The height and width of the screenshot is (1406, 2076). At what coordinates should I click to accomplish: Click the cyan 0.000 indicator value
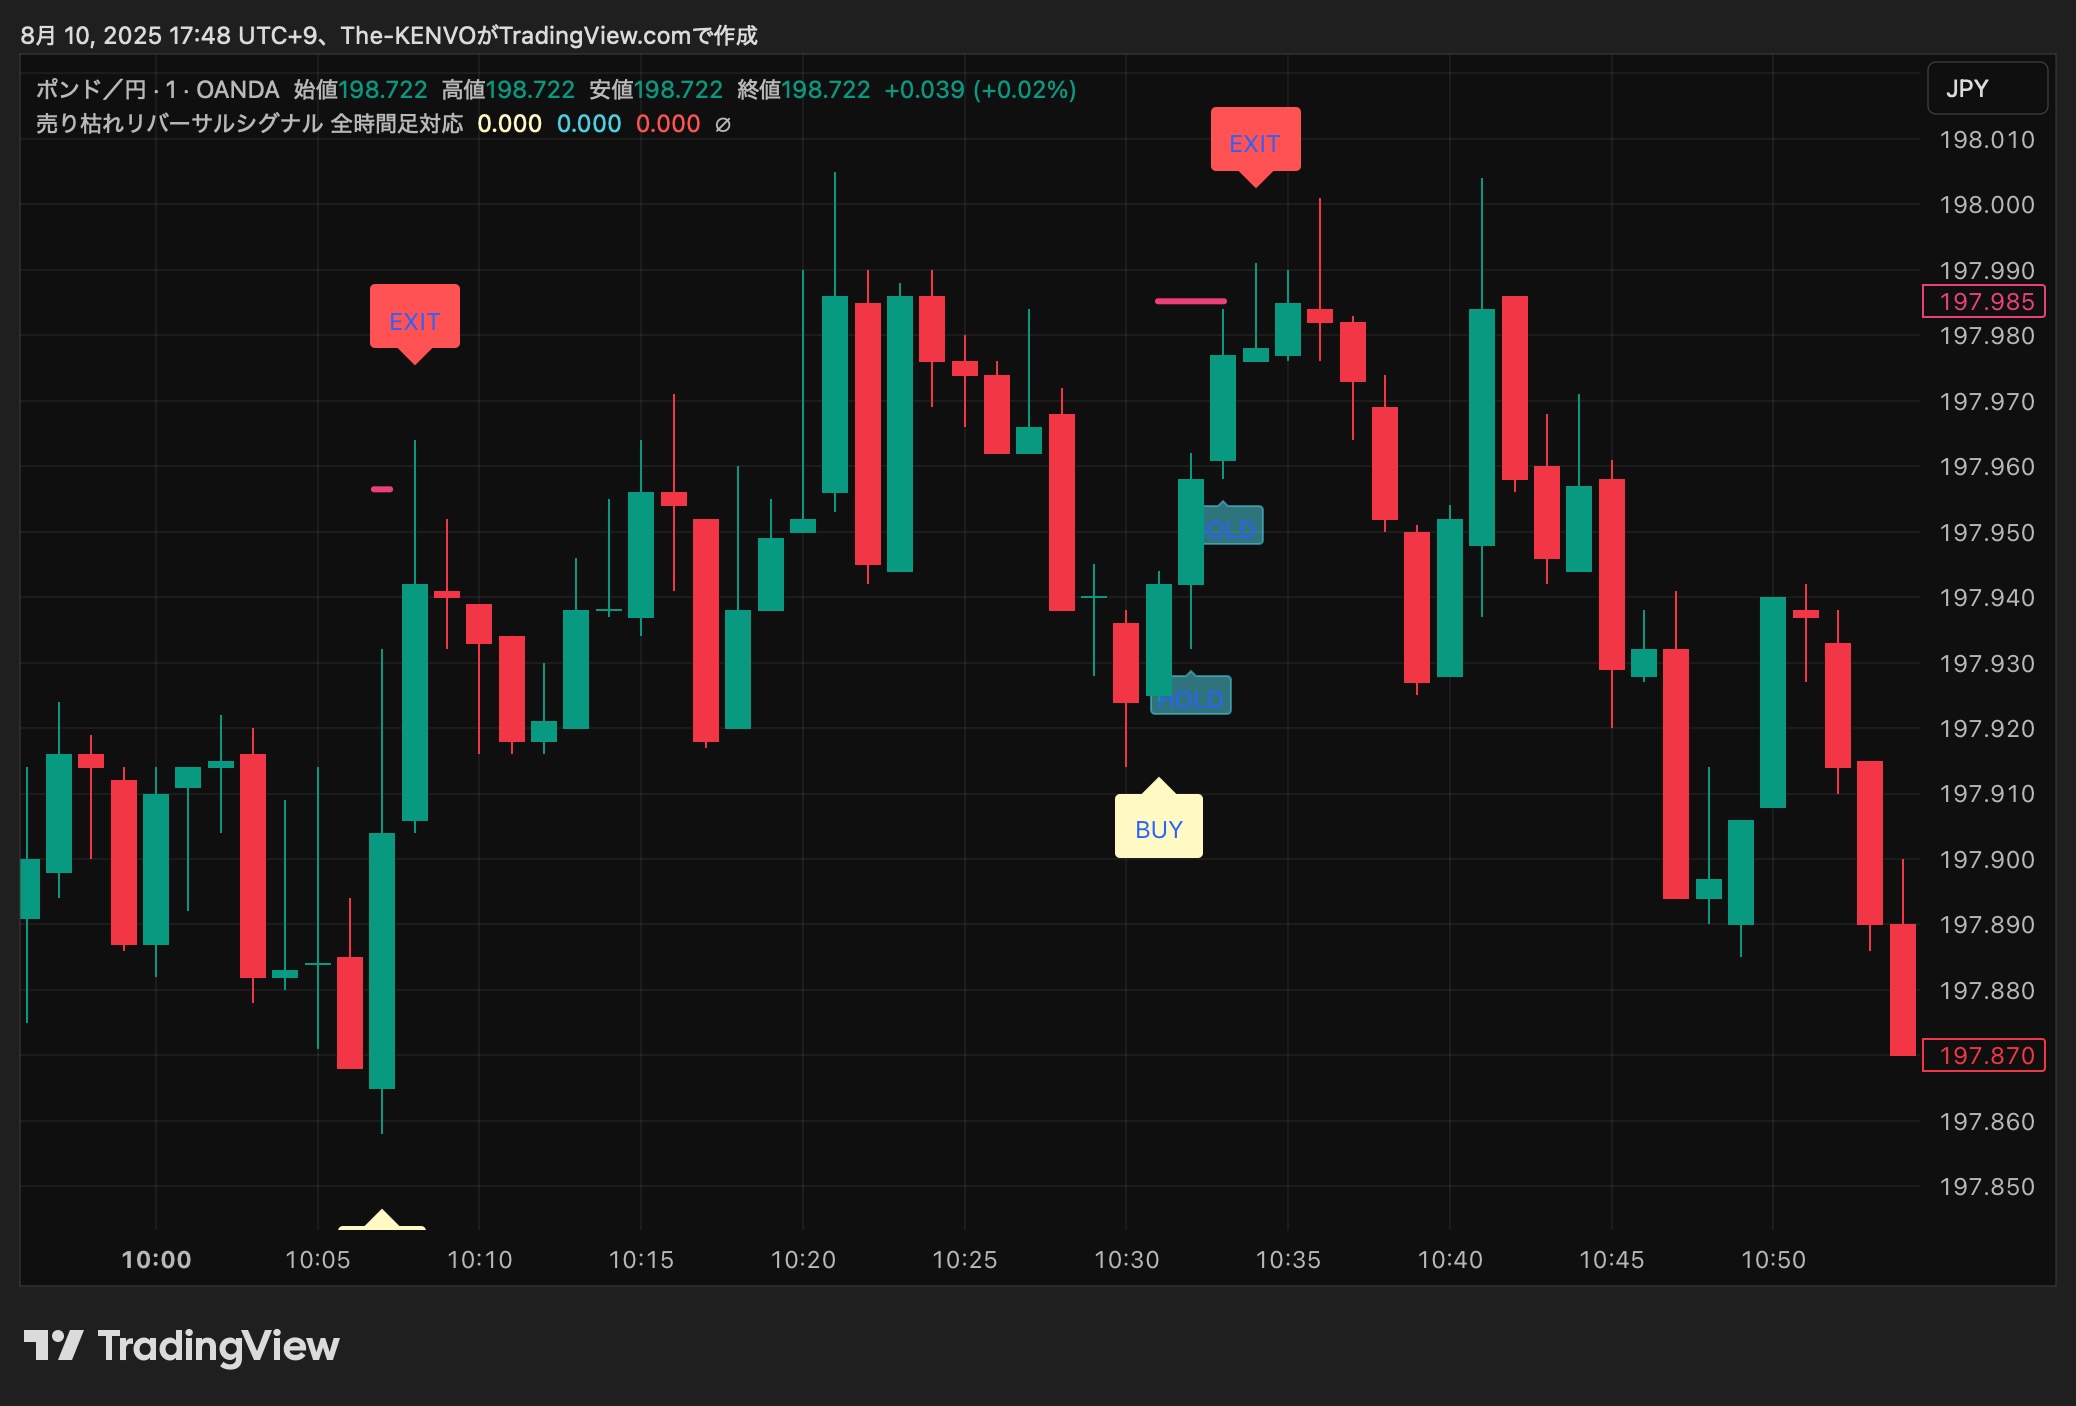pos(588,124)
